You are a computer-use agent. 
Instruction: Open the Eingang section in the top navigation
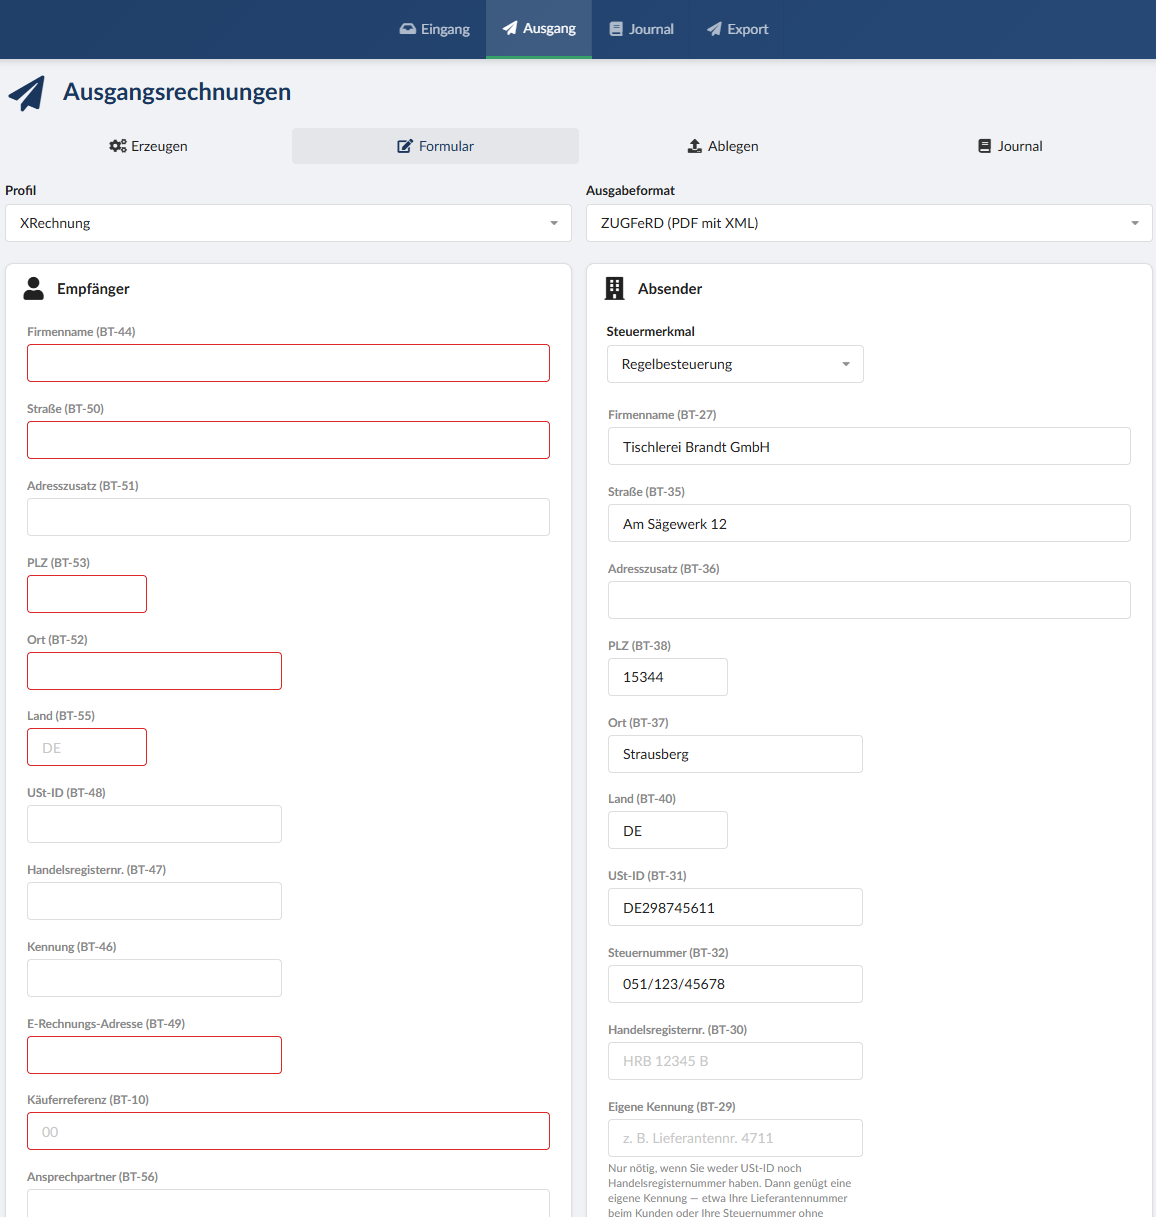(x=434, y=29)
